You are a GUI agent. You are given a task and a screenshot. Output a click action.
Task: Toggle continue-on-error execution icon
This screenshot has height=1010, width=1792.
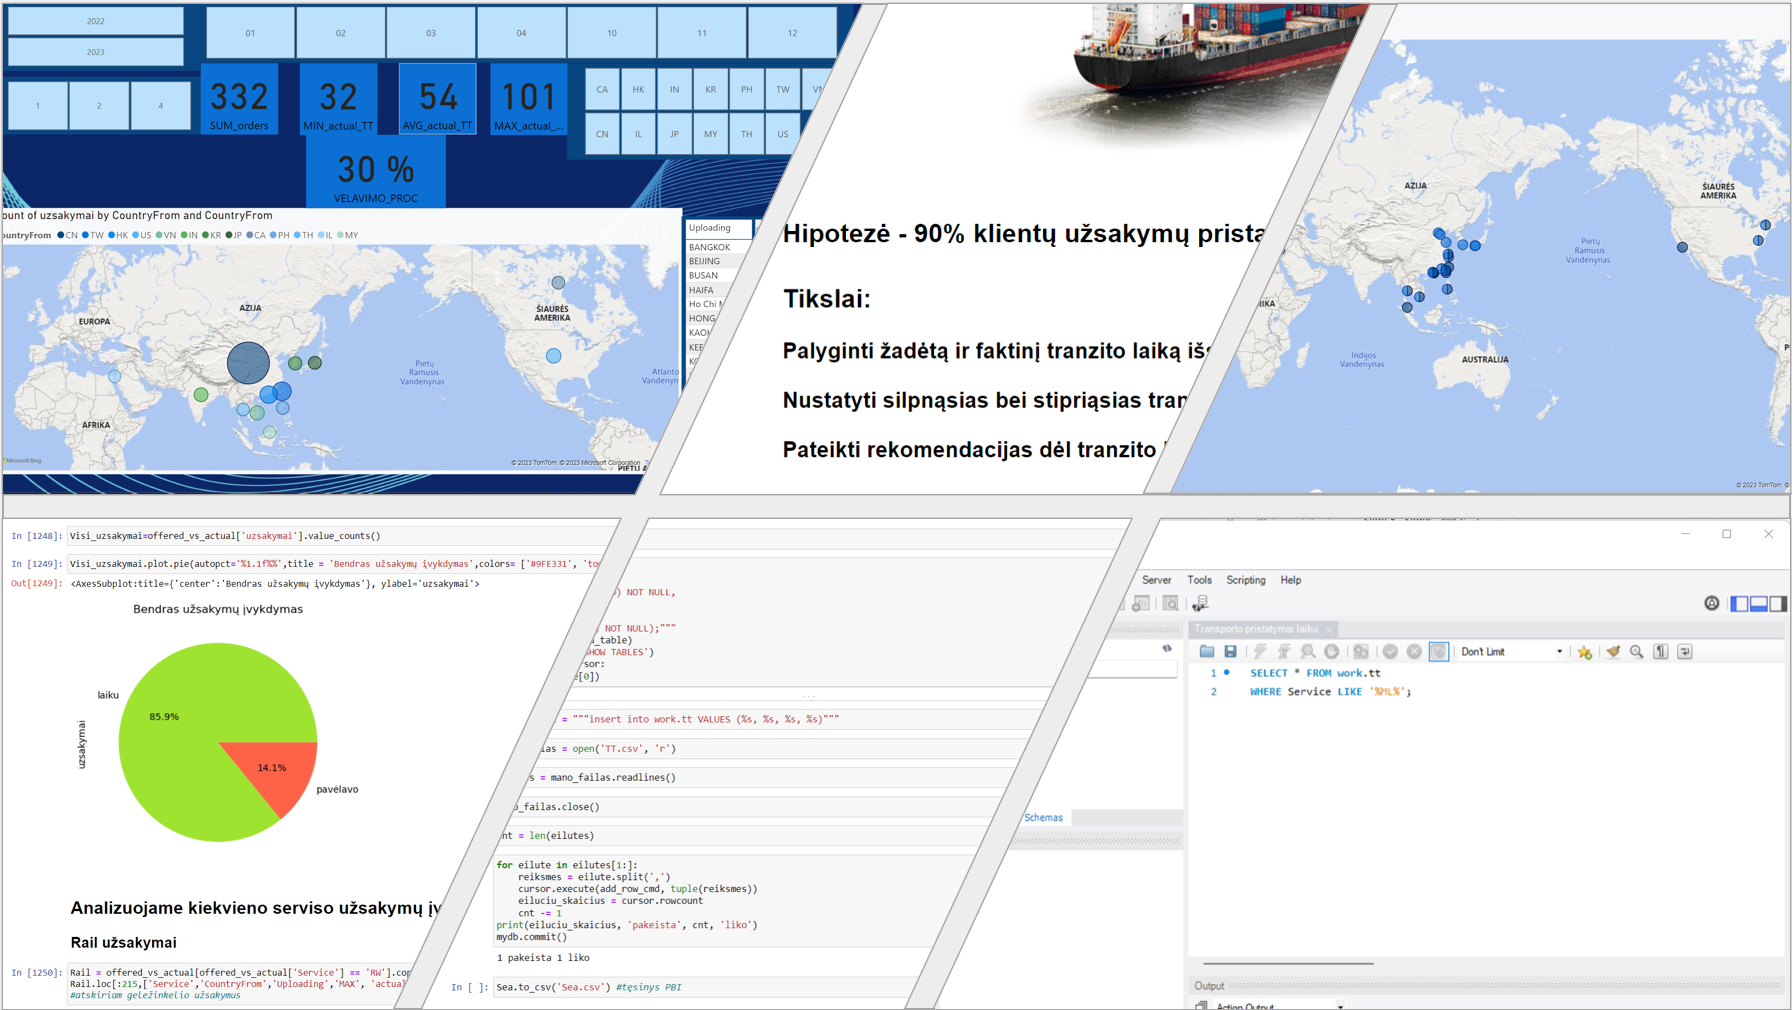tap(1361, 652)
